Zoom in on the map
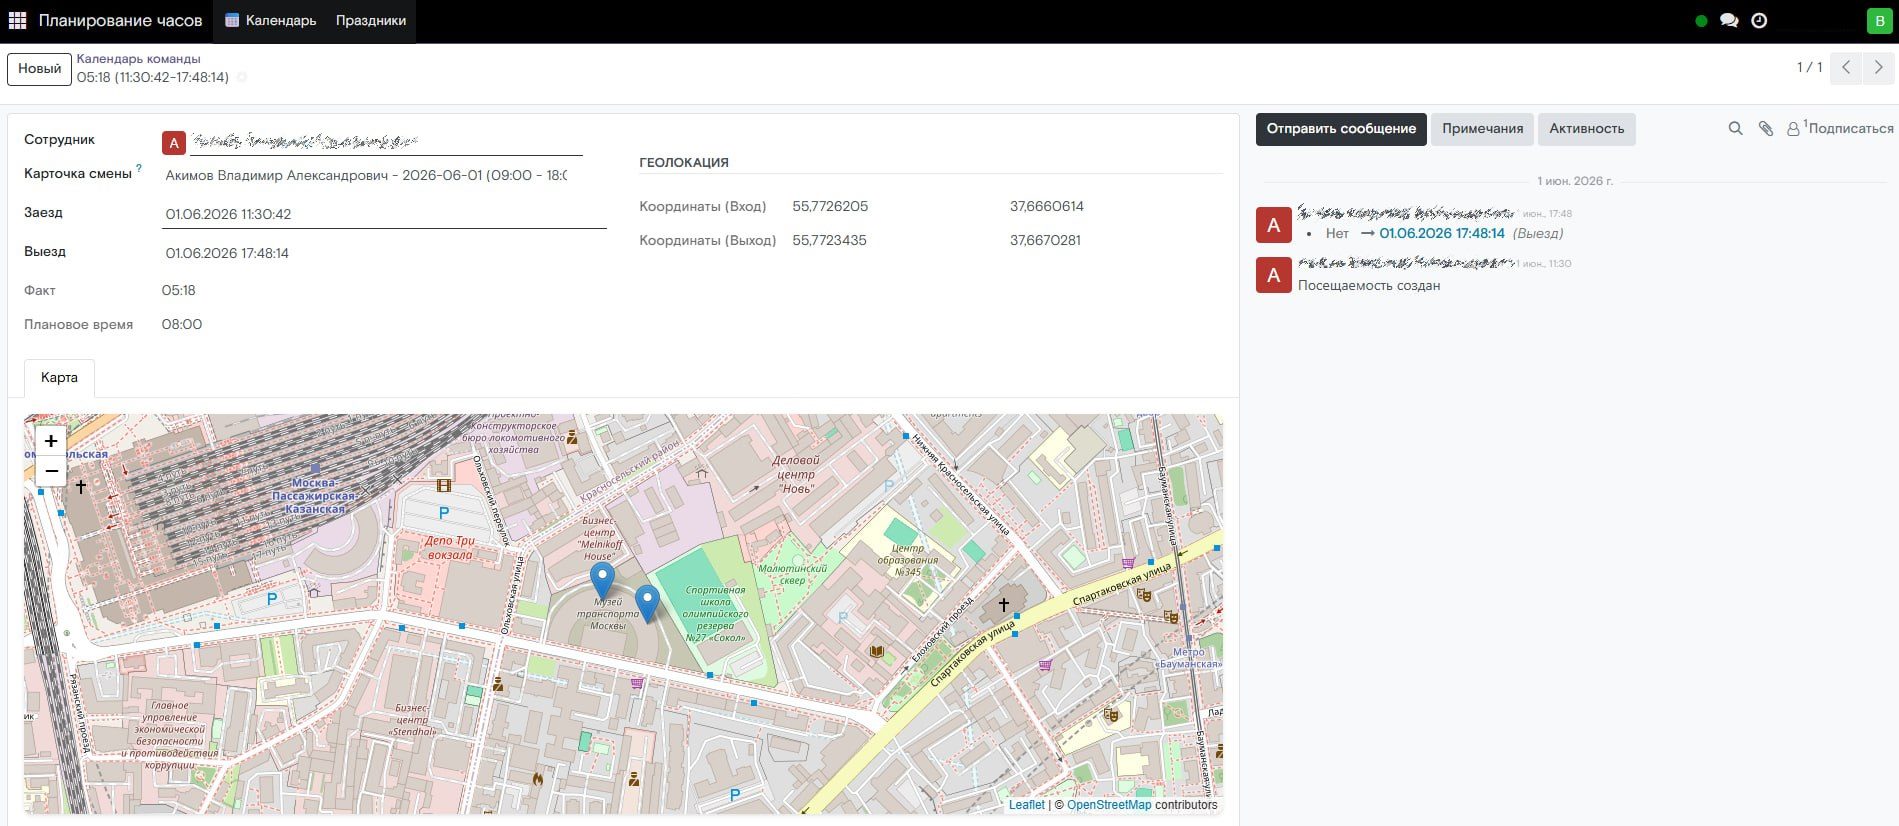 (x=51, y=441)
